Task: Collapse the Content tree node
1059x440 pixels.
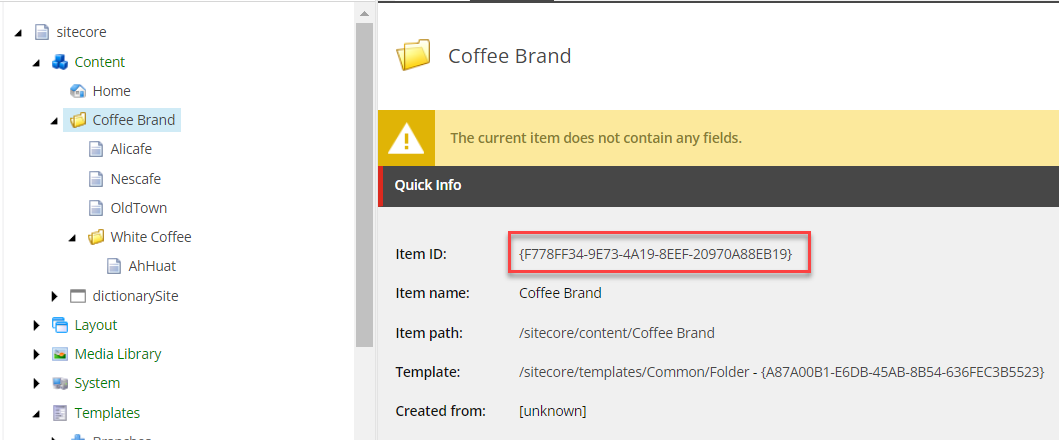Action: (36, 62)
